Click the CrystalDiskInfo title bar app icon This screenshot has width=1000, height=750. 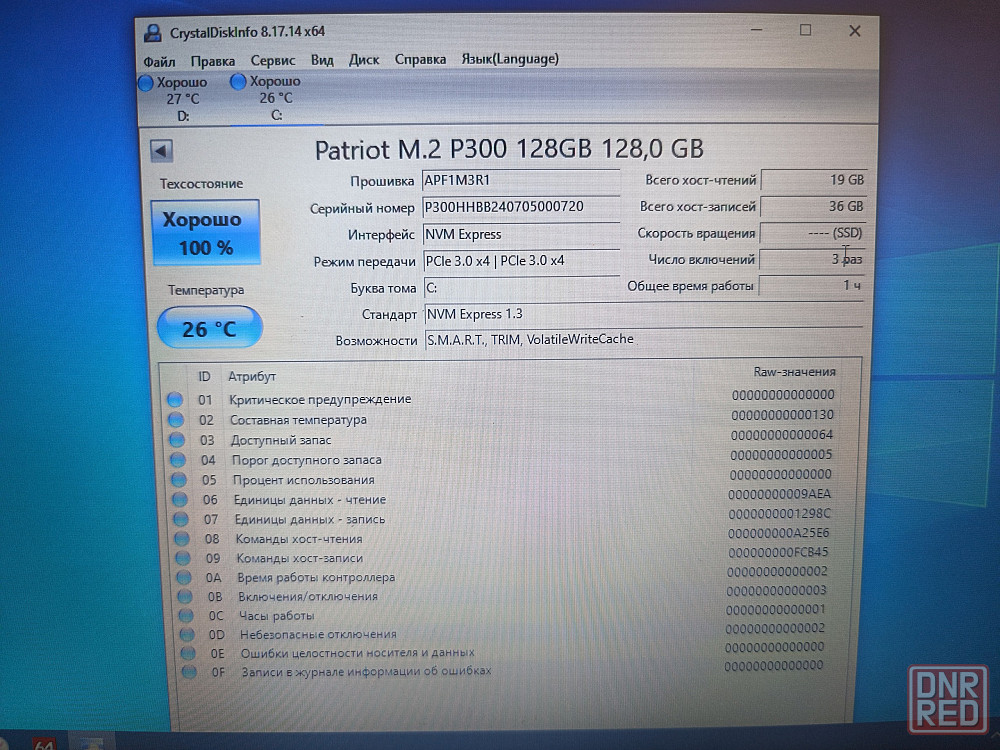point(152,32)
